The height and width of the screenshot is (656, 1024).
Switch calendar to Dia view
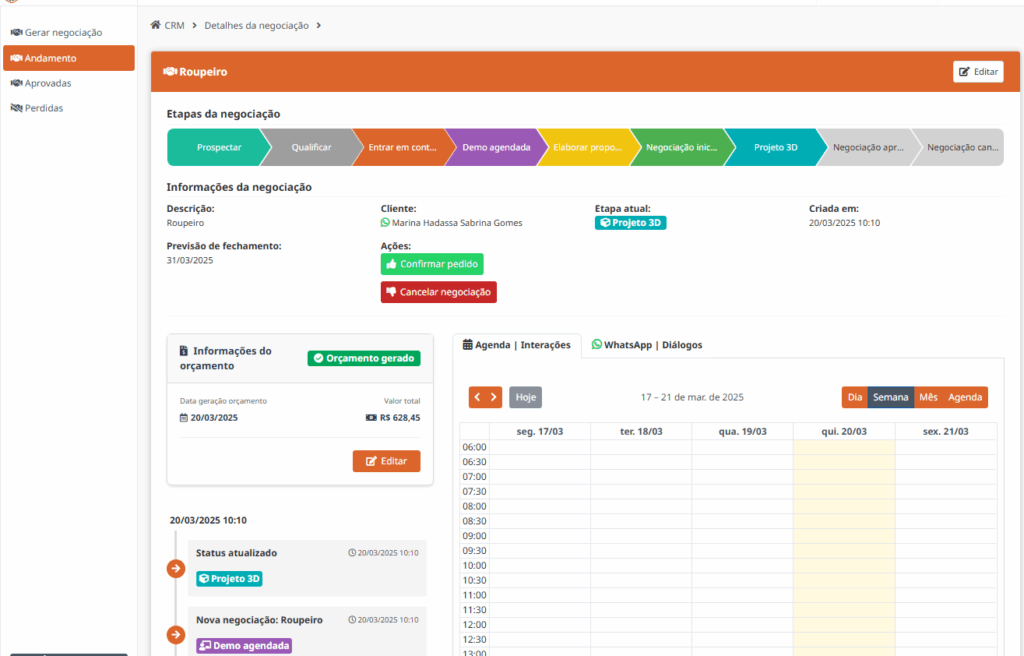(855, 397)
